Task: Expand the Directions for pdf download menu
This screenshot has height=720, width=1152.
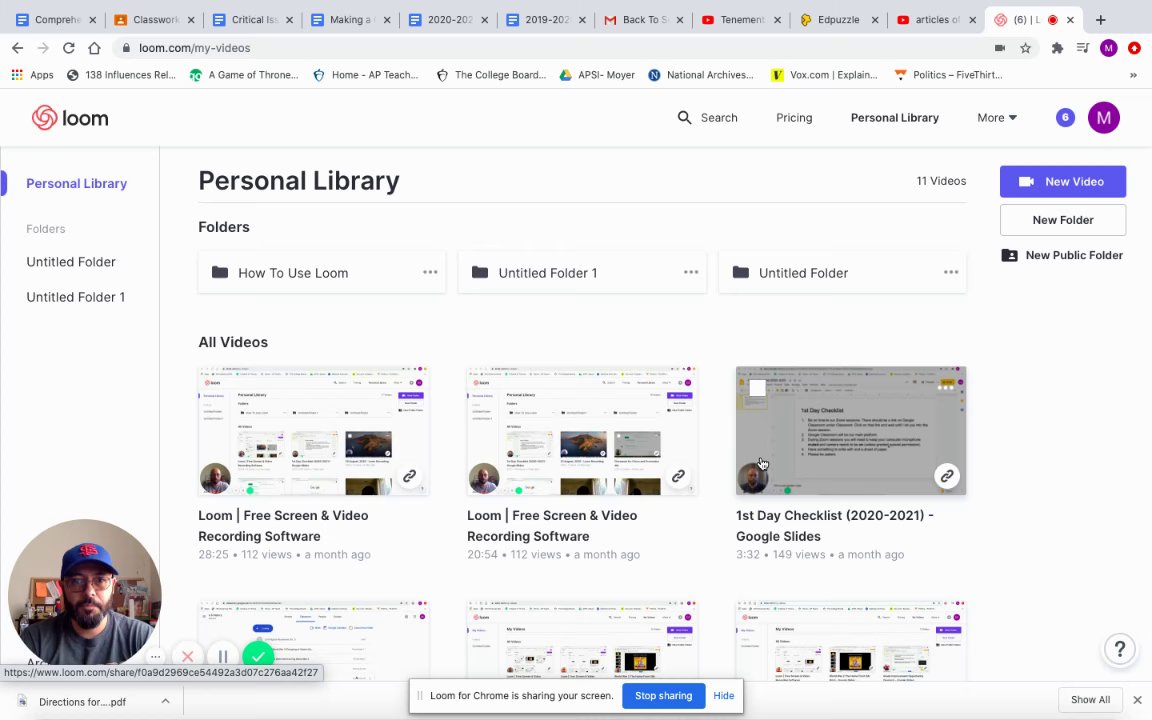Action: pos(165,701)
